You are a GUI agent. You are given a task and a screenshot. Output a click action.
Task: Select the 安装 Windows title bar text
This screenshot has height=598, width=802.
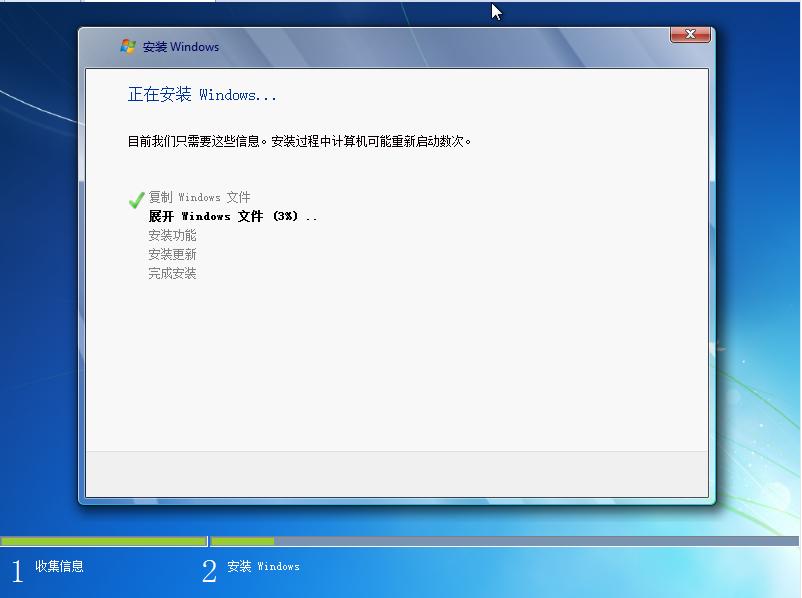tap(180, 46)
